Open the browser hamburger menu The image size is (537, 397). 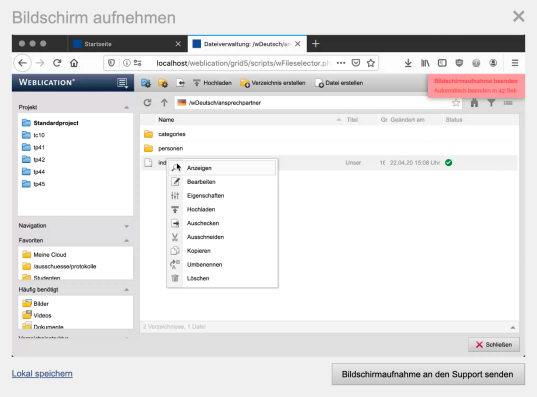515,63
